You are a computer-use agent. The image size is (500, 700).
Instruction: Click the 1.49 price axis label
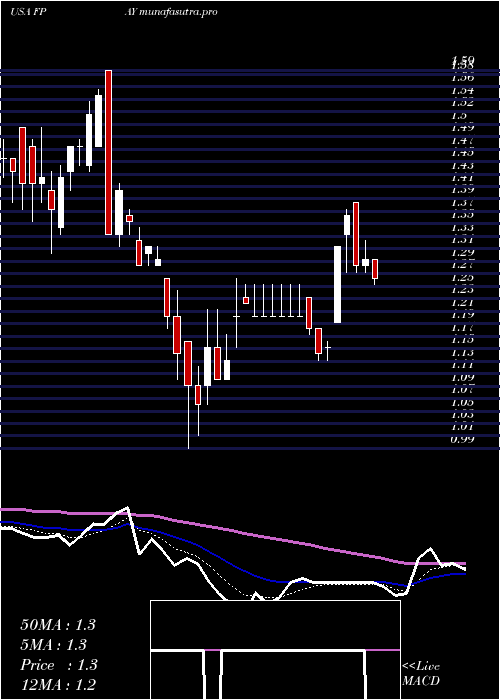click(462, 128)
